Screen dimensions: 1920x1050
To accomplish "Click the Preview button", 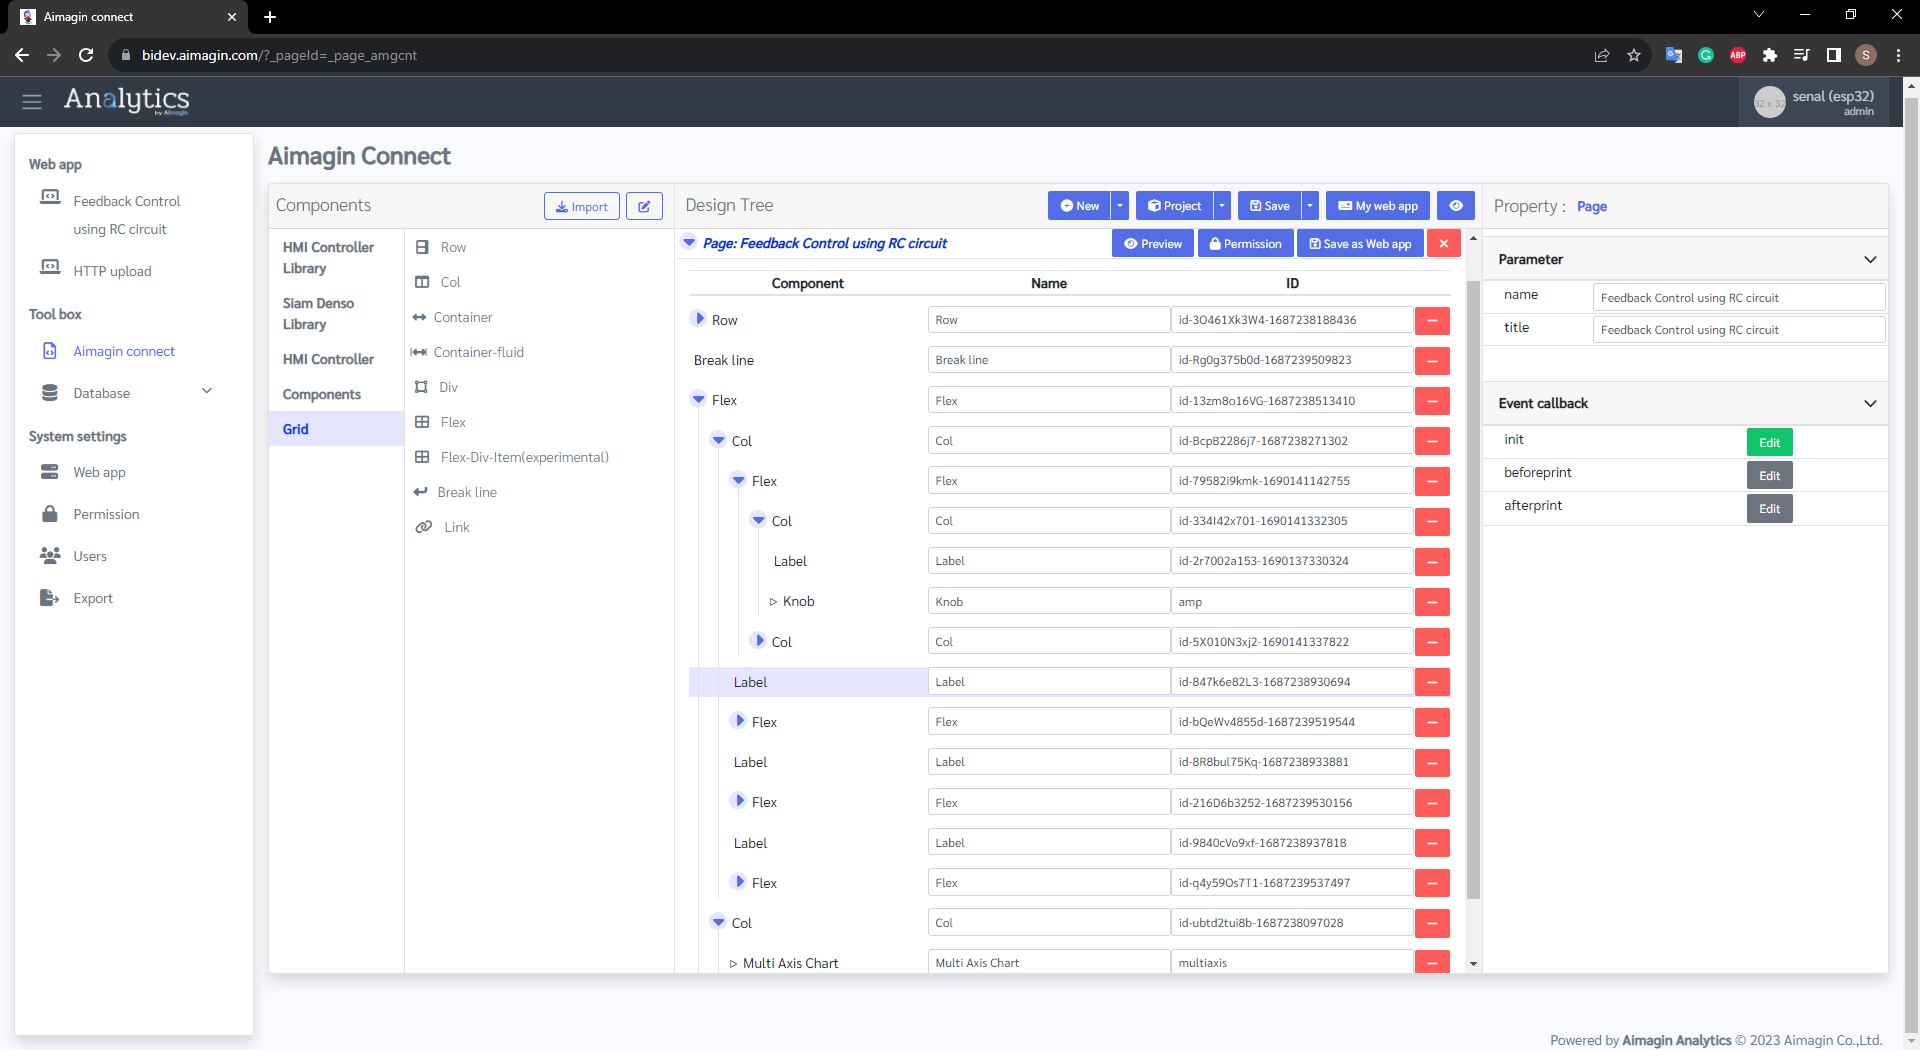I will [x=1152, y=244].
